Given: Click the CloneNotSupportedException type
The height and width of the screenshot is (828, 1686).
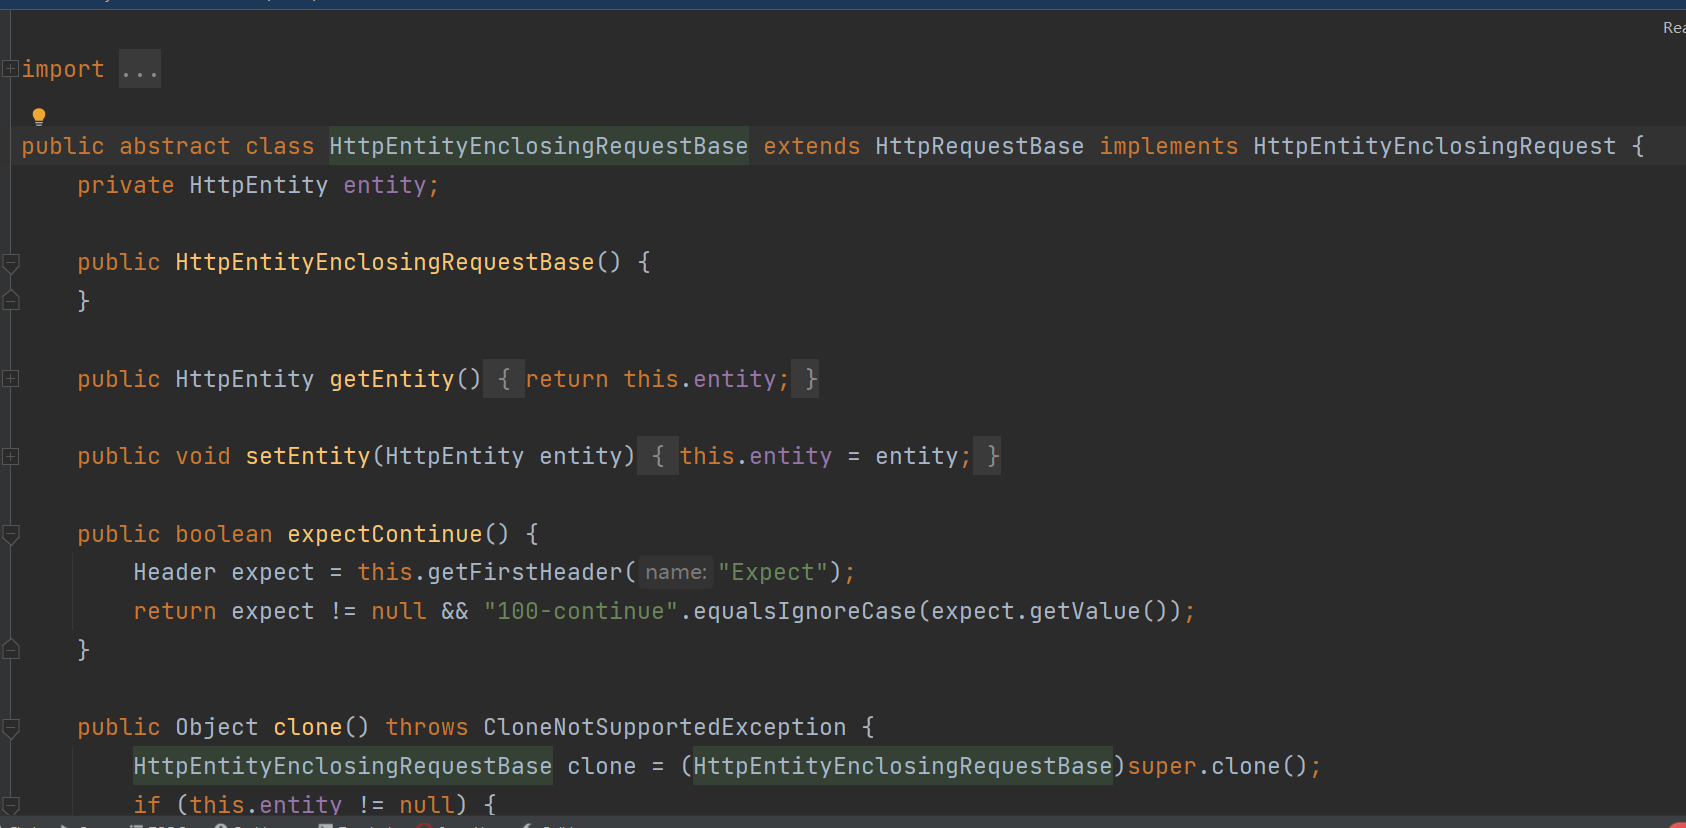Looking at the screenshot, I should pyautogui.click(x=664, y=728).
